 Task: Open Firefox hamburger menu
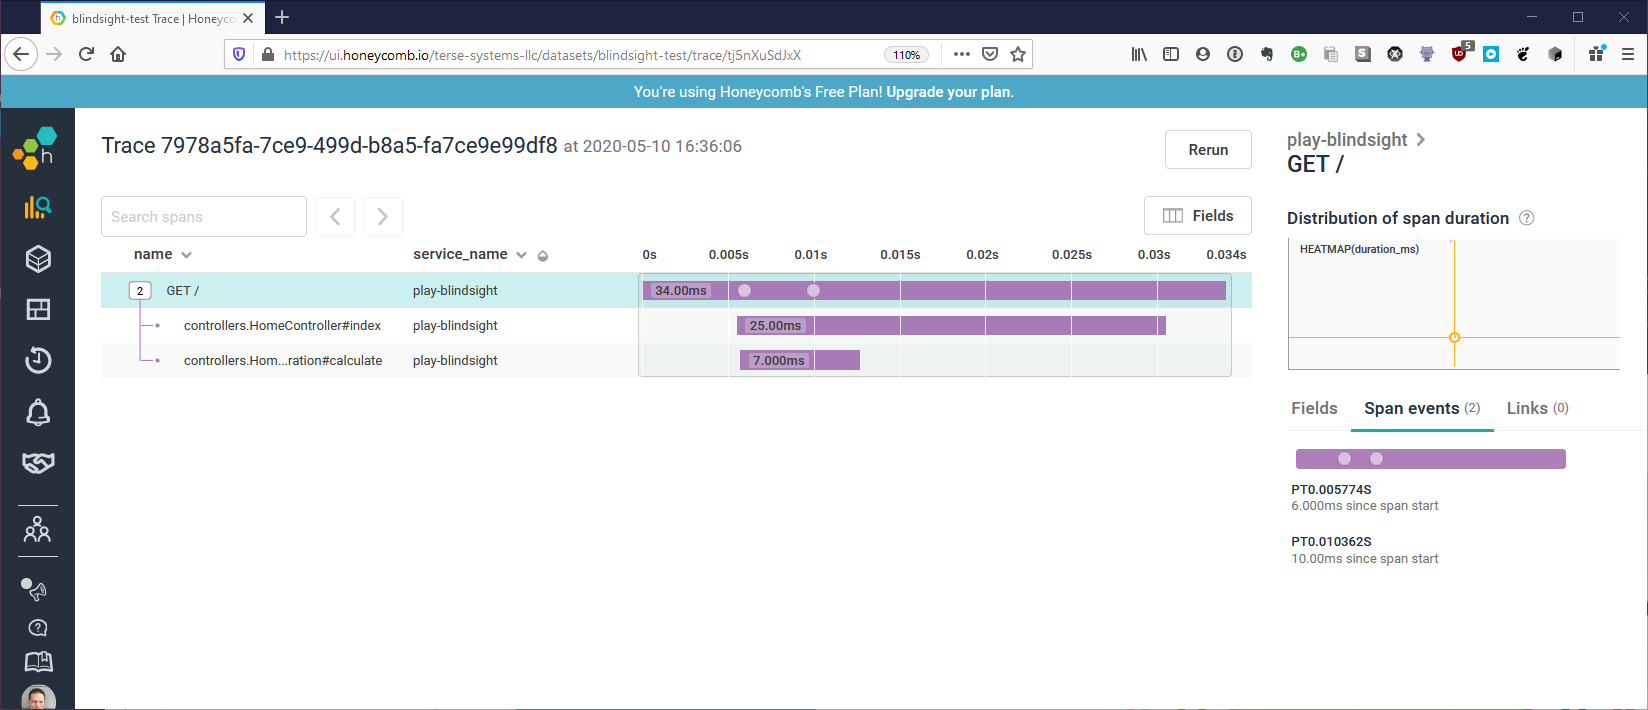click(x=1628, y=54)
